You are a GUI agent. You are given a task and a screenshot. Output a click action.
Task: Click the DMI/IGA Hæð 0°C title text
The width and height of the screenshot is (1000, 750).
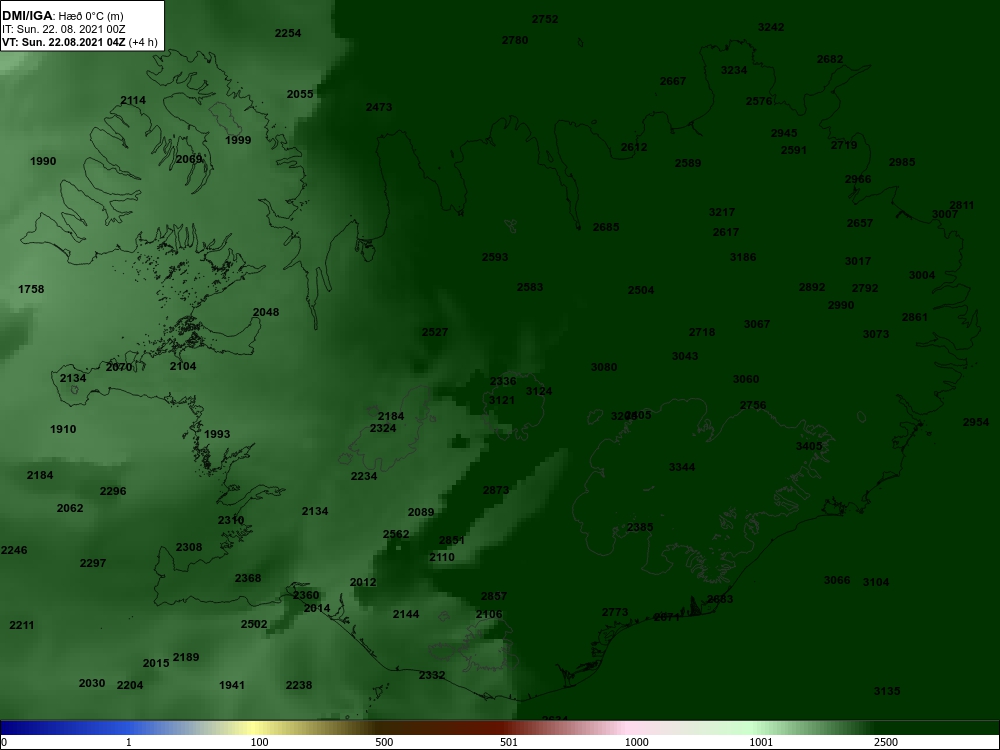coord(62,16)
